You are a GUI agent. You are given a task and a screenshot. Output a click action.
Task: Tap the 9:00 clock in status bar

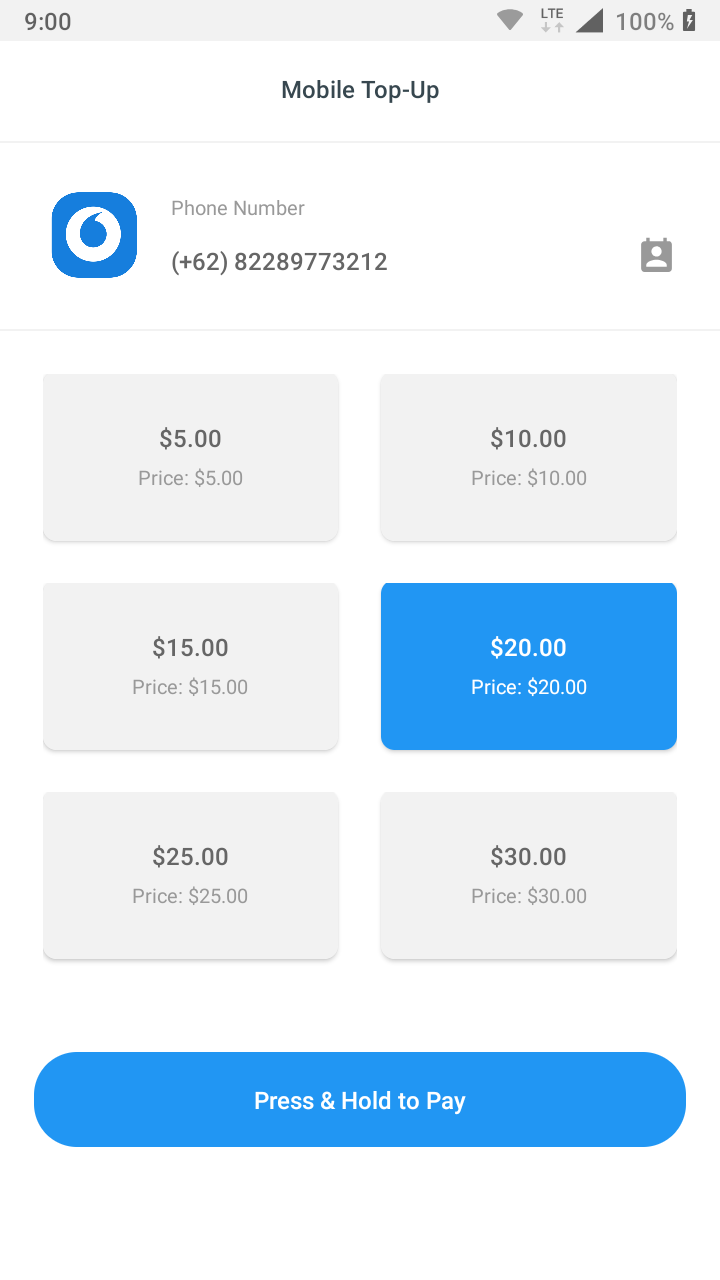(x=48, y=21)
